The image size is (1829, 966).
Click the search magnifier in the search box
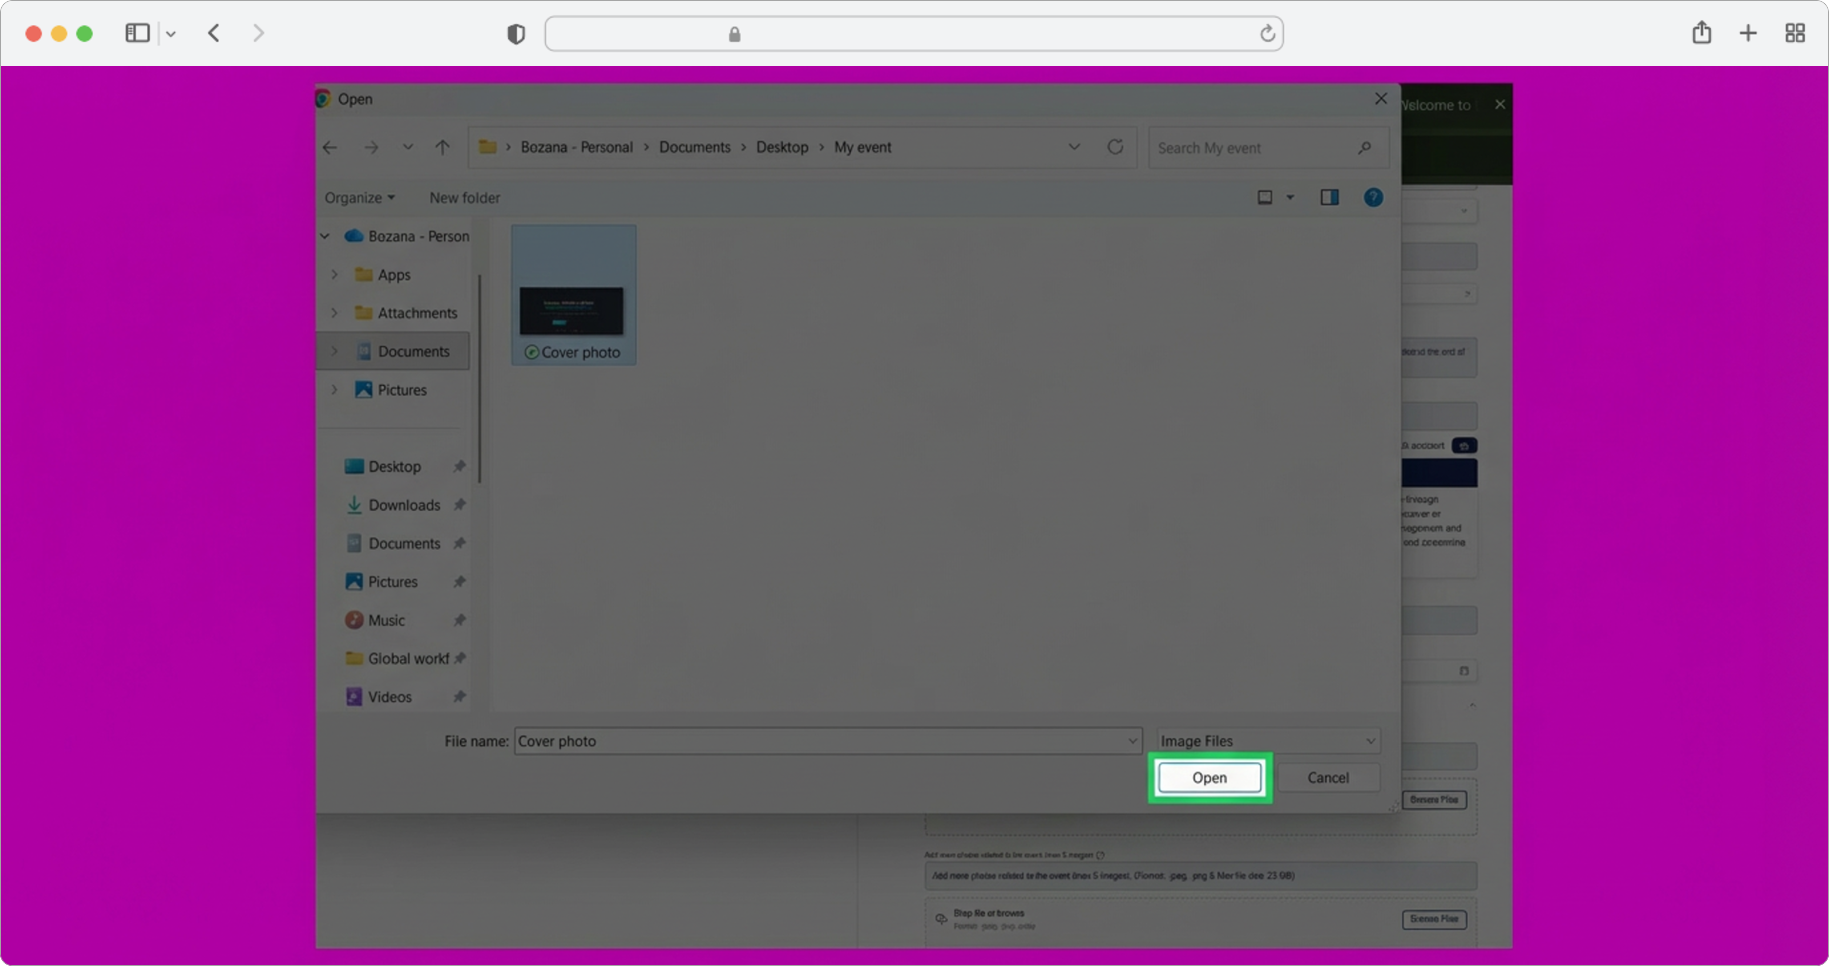(x=1365, y=147)
